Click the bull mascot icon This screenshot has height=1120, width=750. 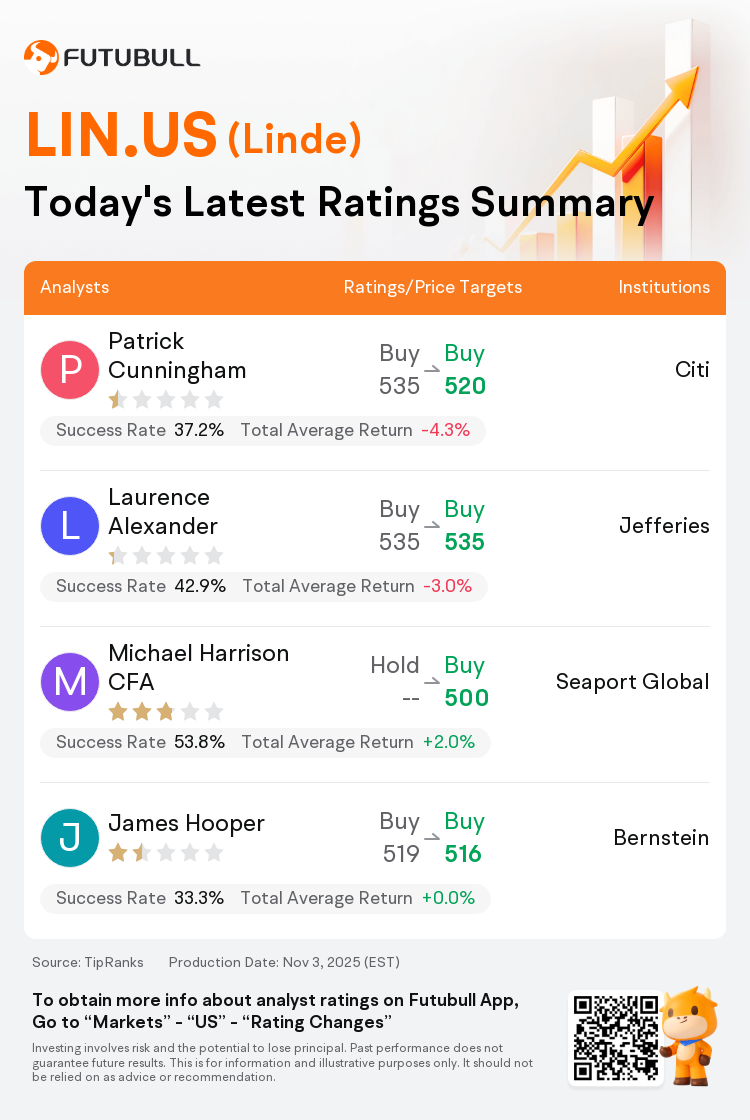689,1036
